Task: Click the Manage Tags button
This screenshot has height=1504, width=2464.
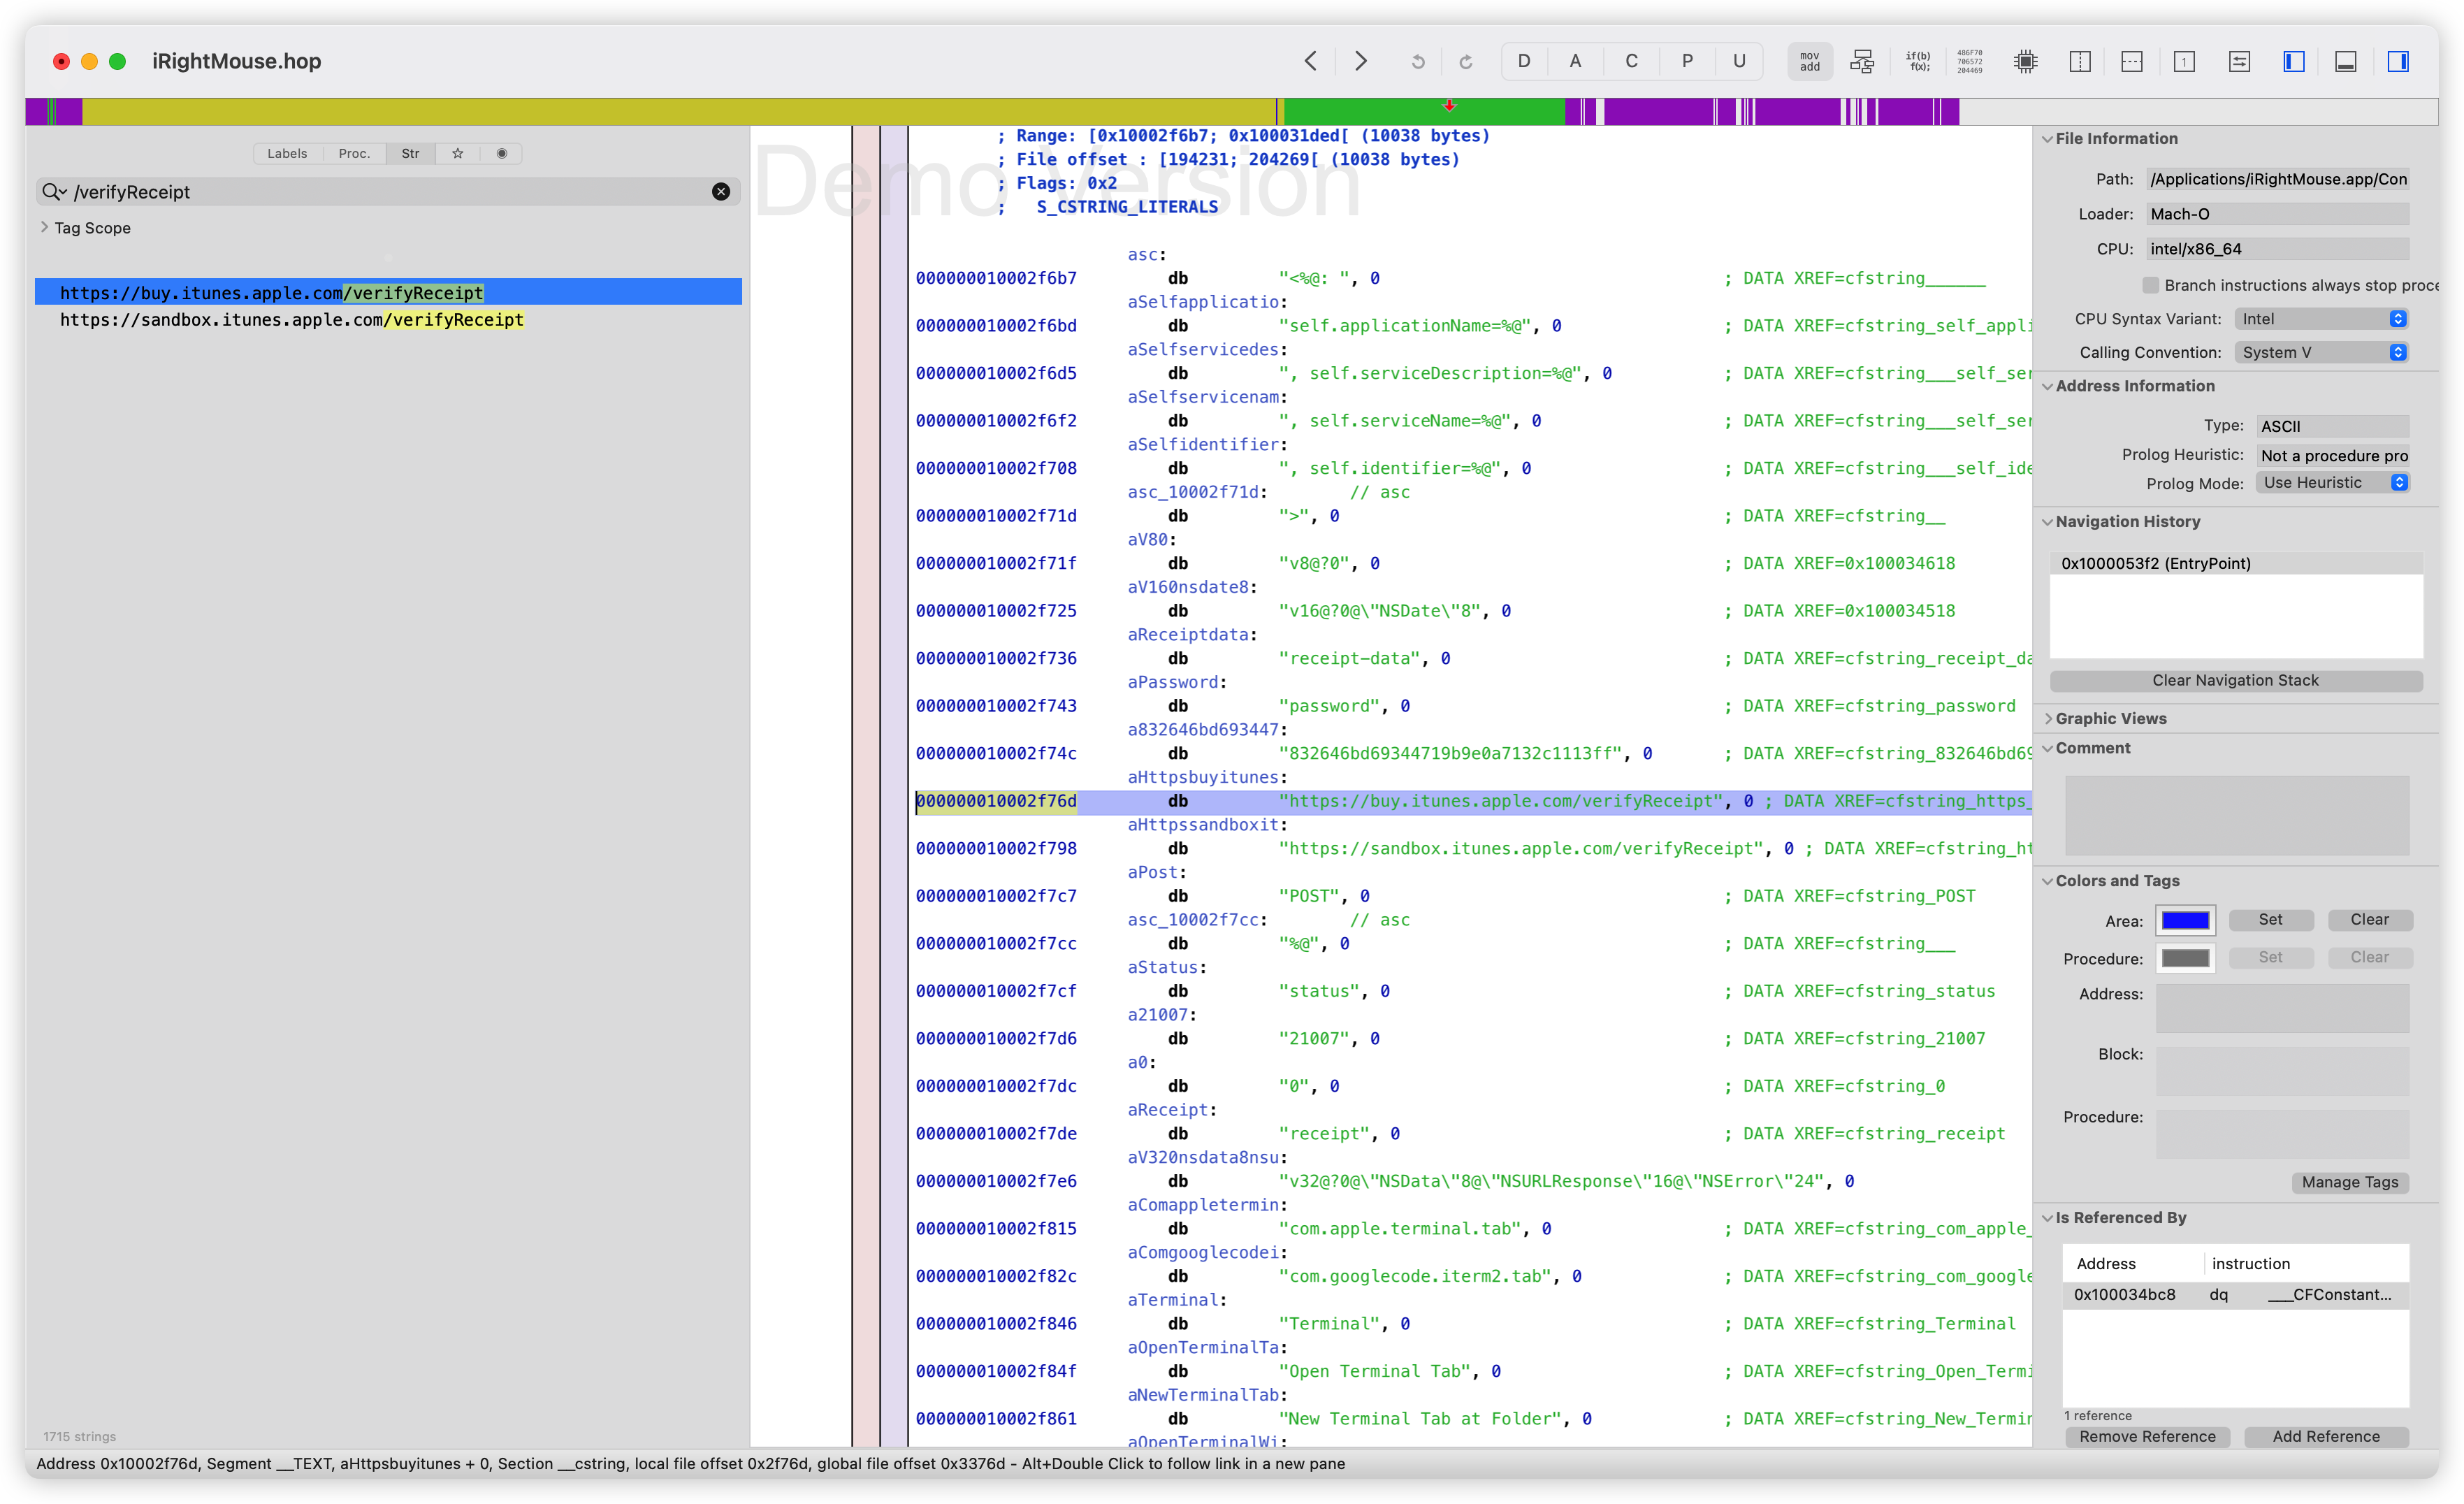Action: pos(2349,1182)
